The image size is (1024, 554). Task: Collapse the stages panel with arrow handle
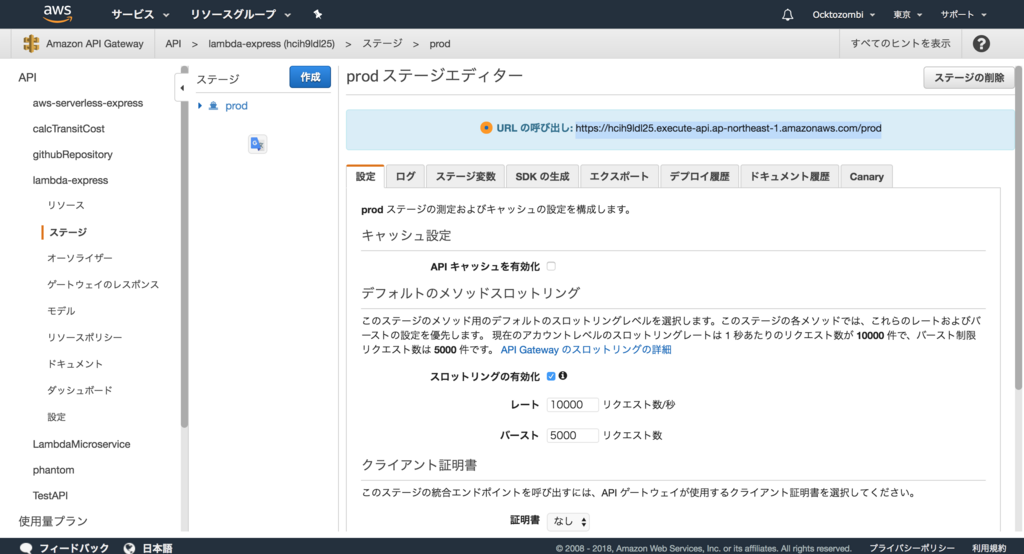tap(182, 88)
